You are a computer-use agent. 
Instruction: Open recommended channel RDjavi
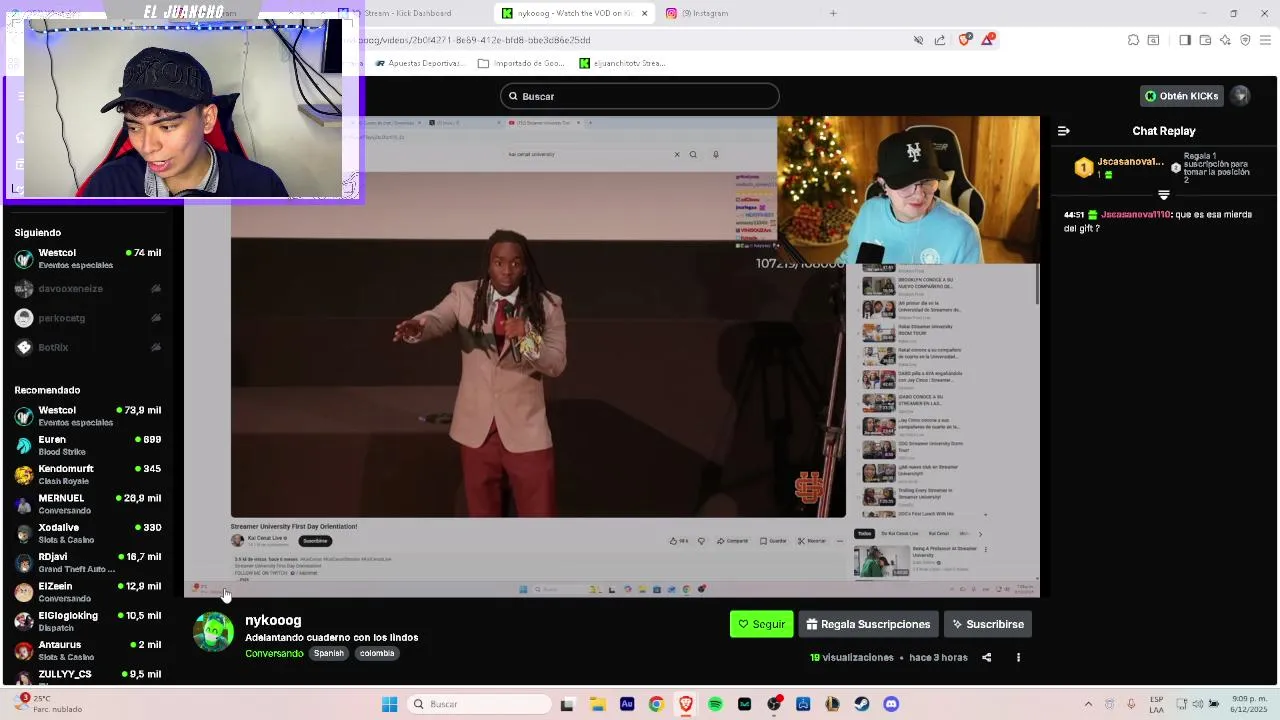pos(88,562)
